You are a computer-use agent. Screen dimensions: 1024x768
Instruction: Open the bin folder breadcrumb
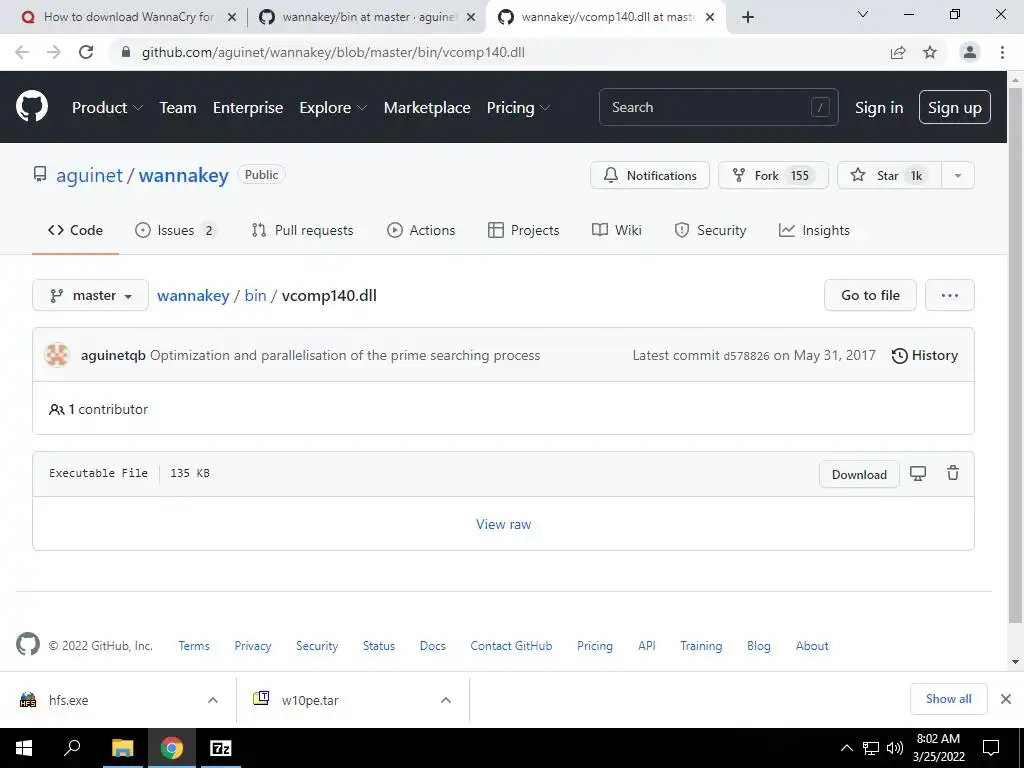point(255,295)
